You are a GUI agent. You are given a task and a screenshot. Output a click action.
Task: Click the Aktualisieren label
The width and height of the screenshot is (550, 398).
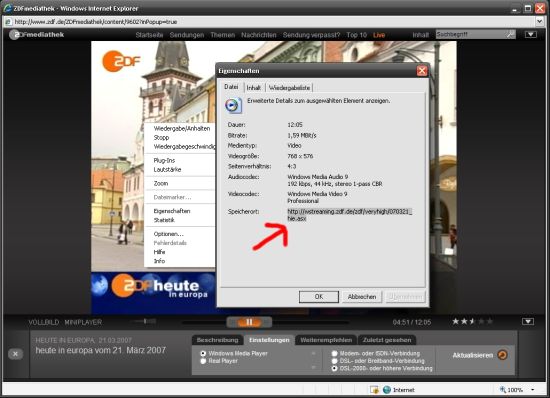[x=472, y=355]
